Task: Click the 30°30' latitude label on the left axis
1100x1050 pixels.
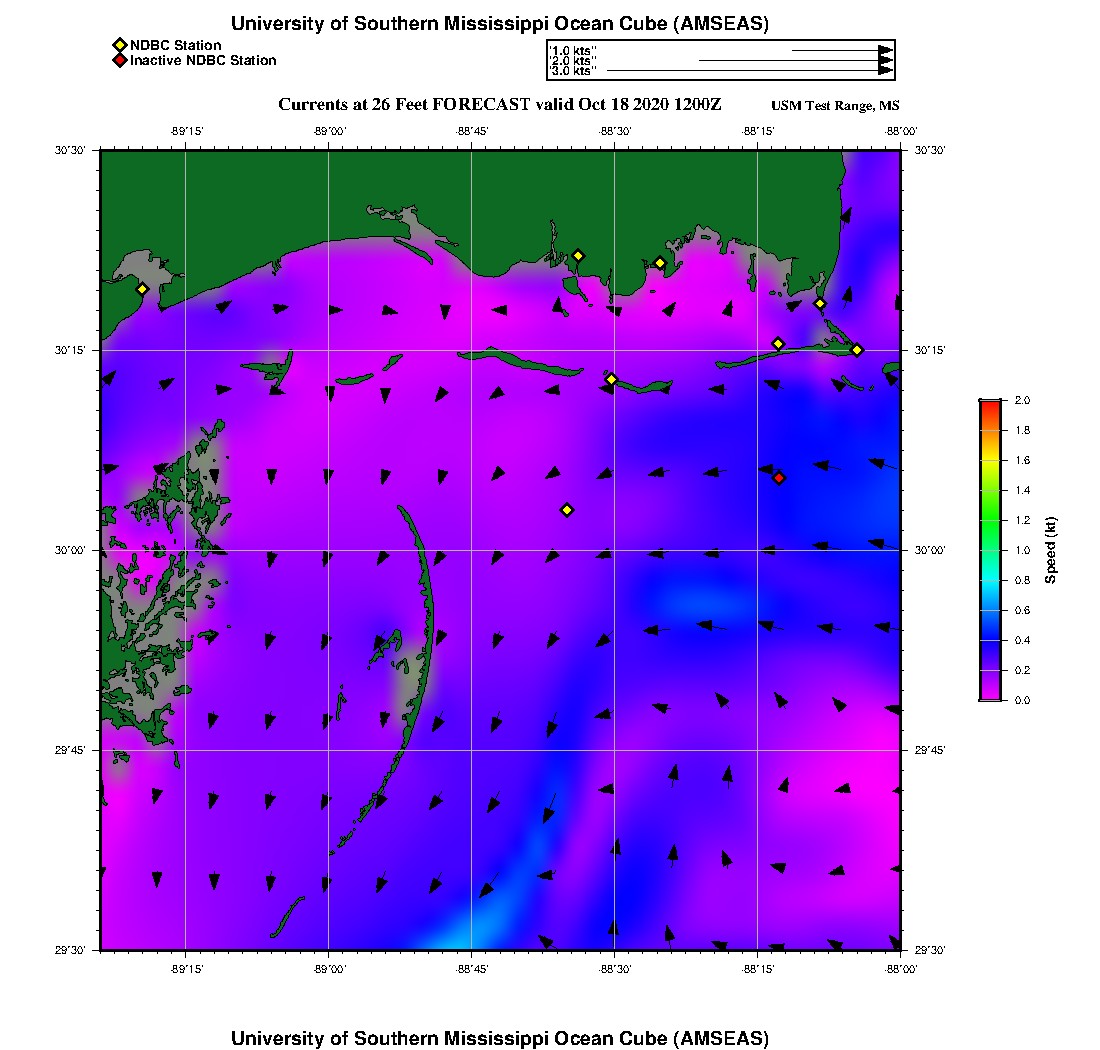Action: [70, 150]
